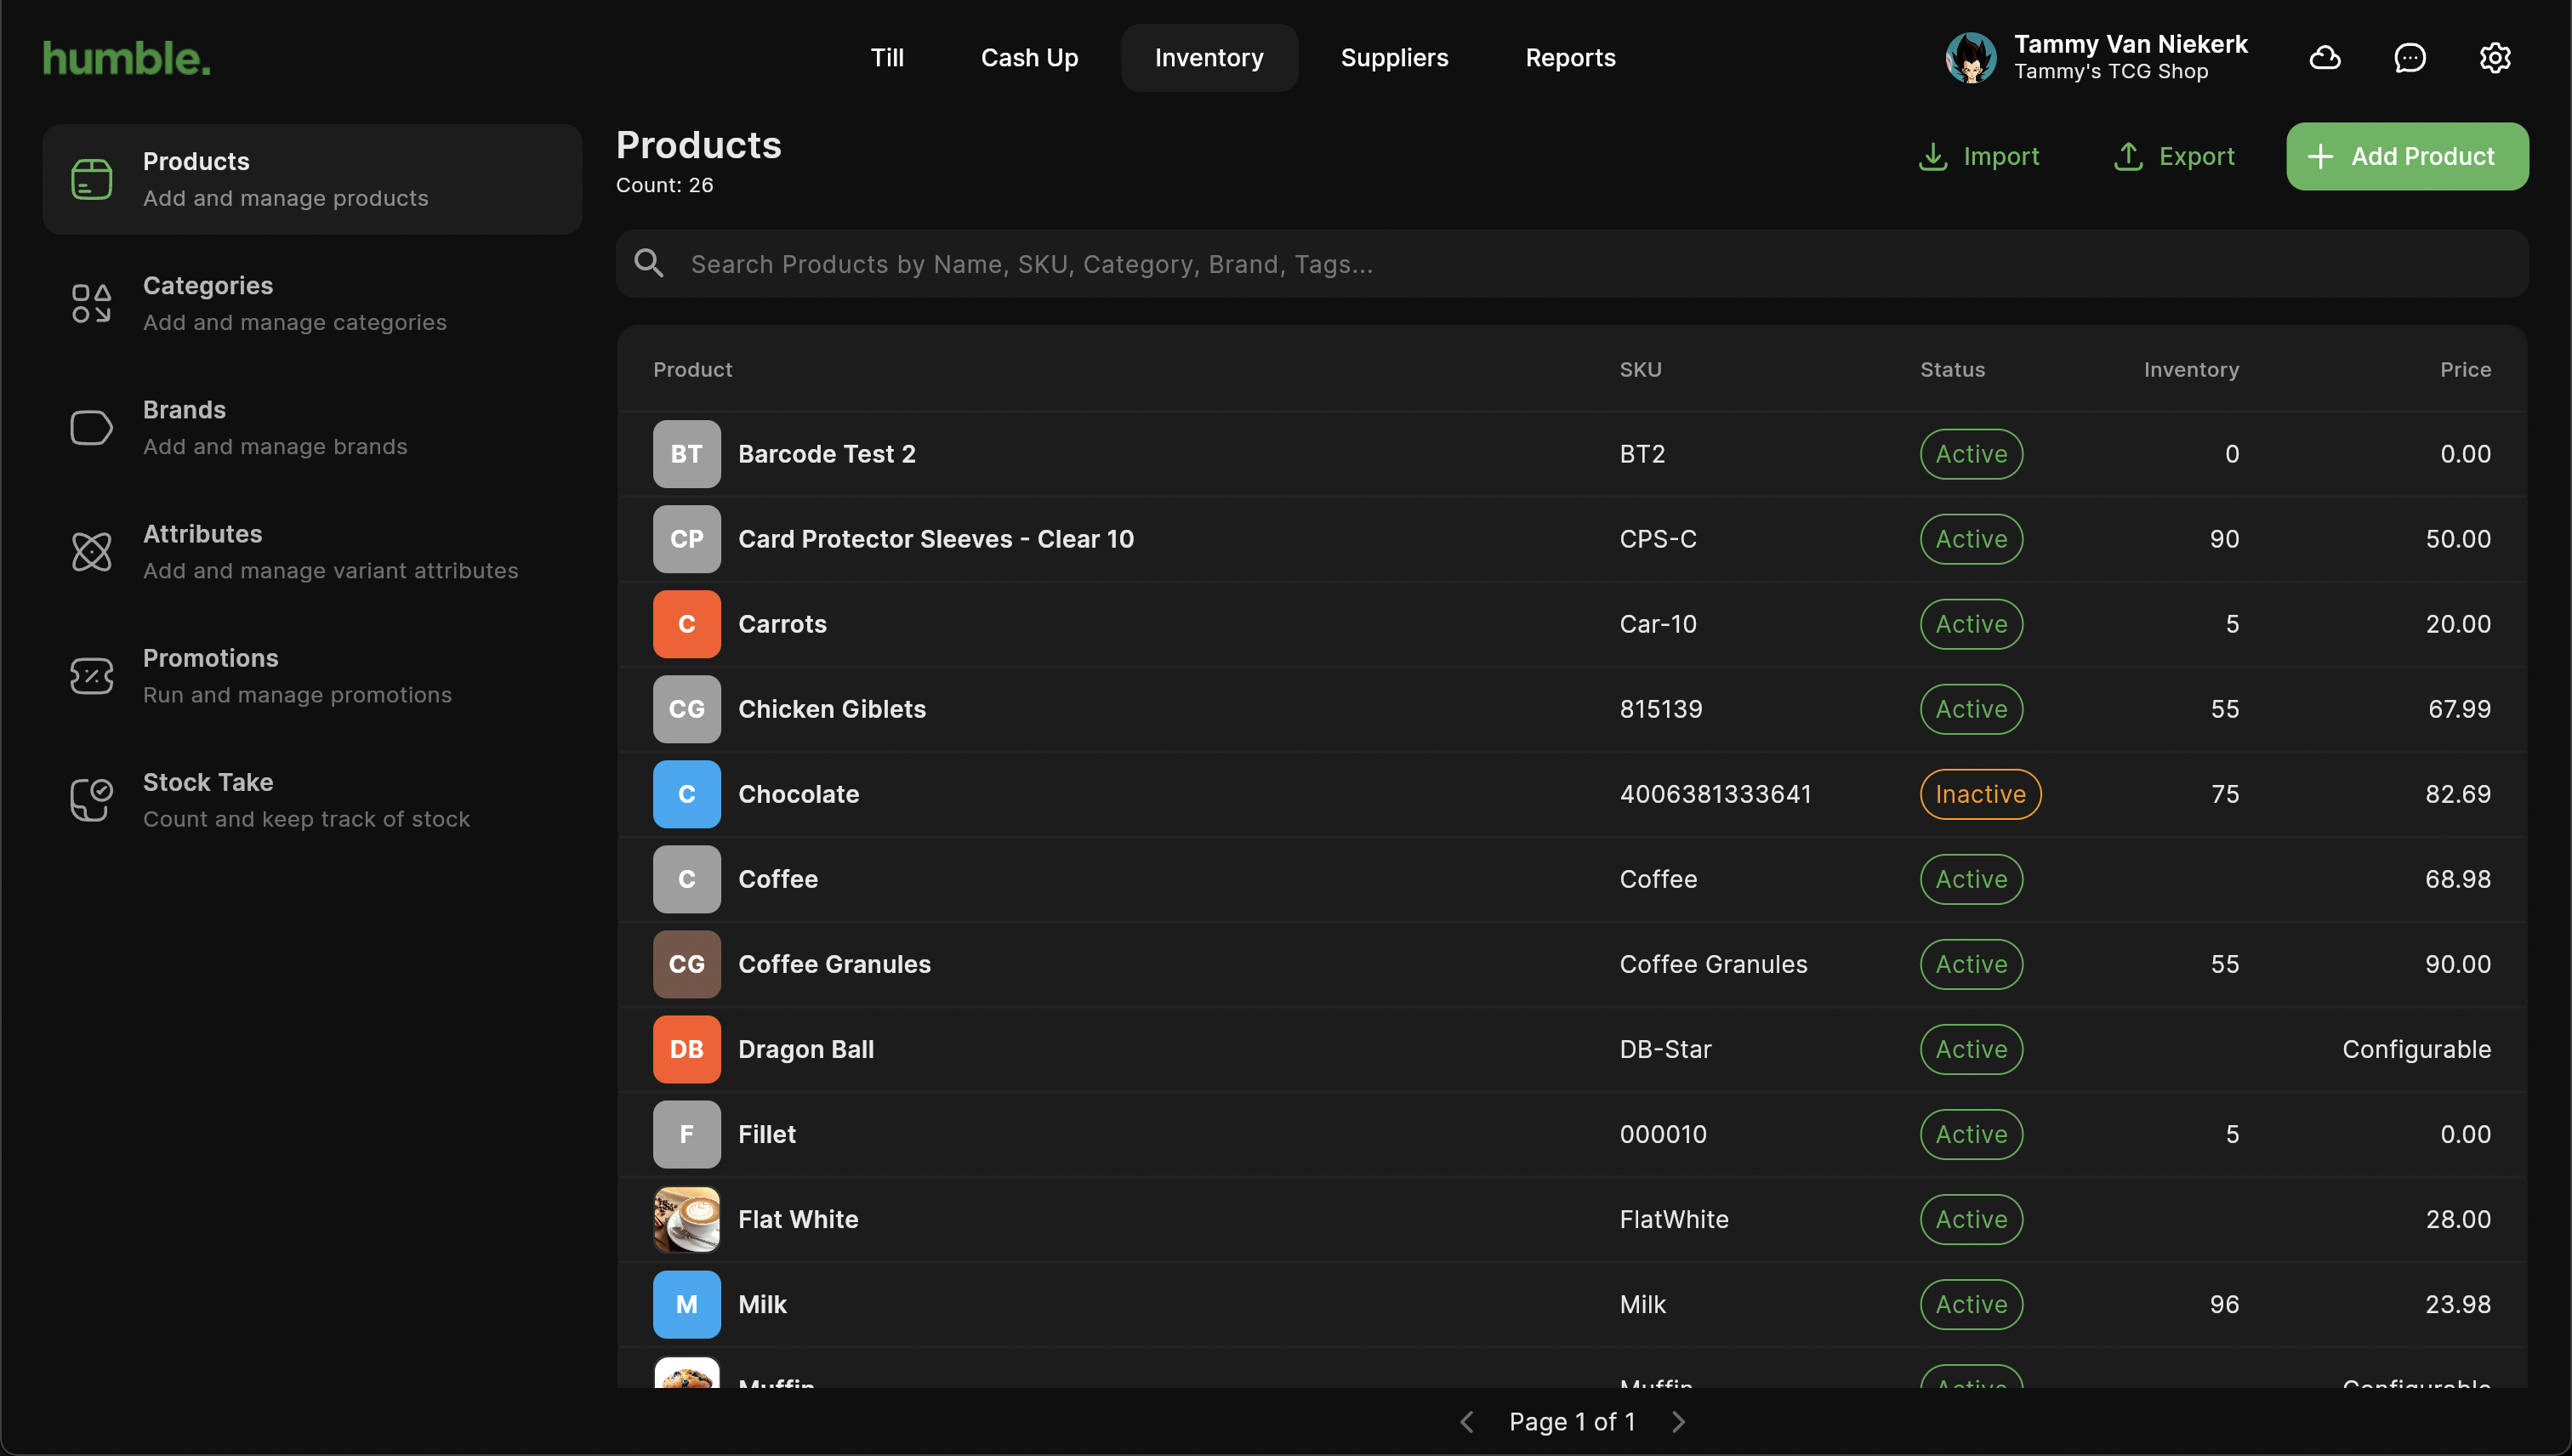Click the Flat White product thumbnail

pos(686,1219)
